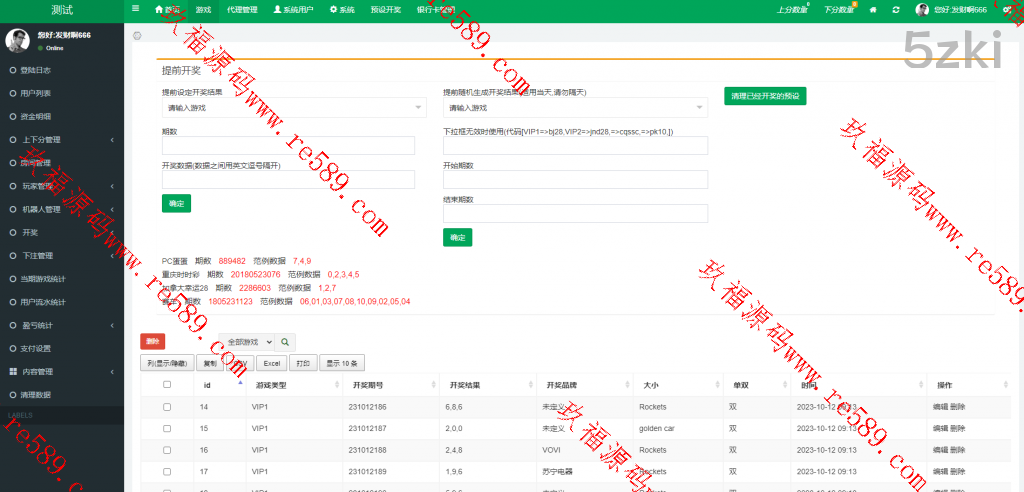The image size is (1024, 492).
Task: Click the 开始期数 input field
Action: tap(575, 179)
